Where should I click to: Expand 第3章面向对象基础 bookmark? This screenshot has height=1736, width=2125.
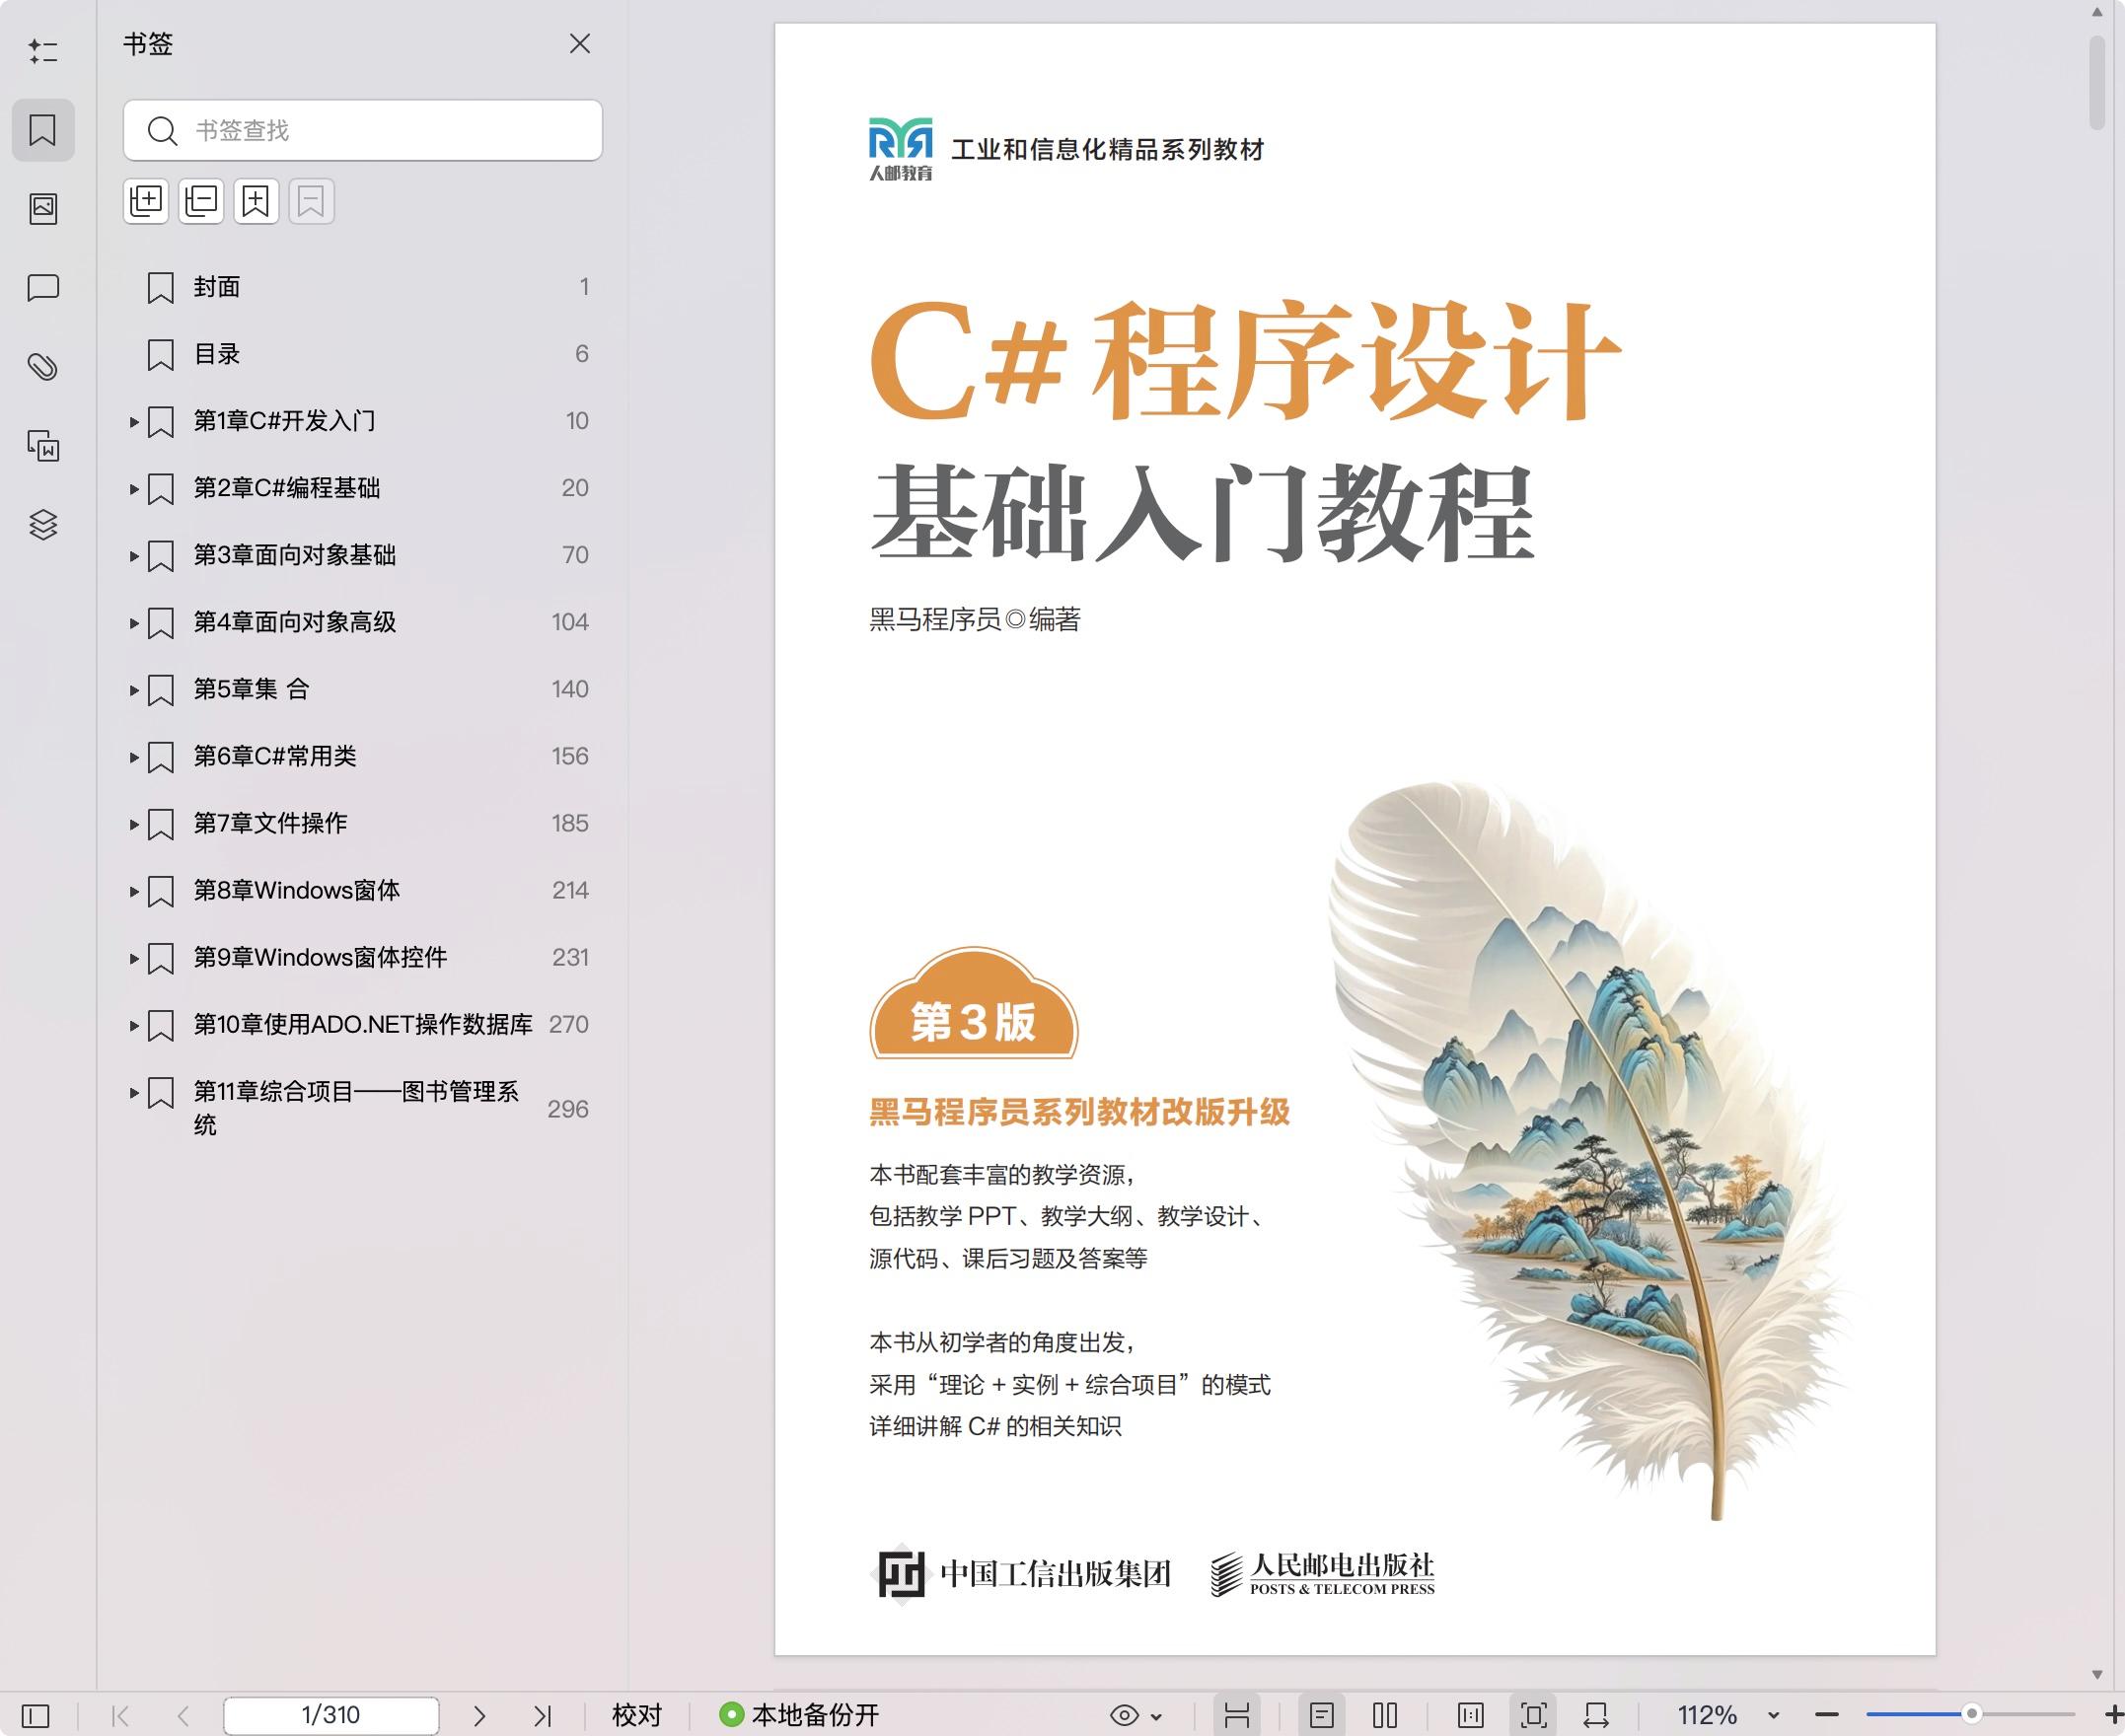(134, 556)
